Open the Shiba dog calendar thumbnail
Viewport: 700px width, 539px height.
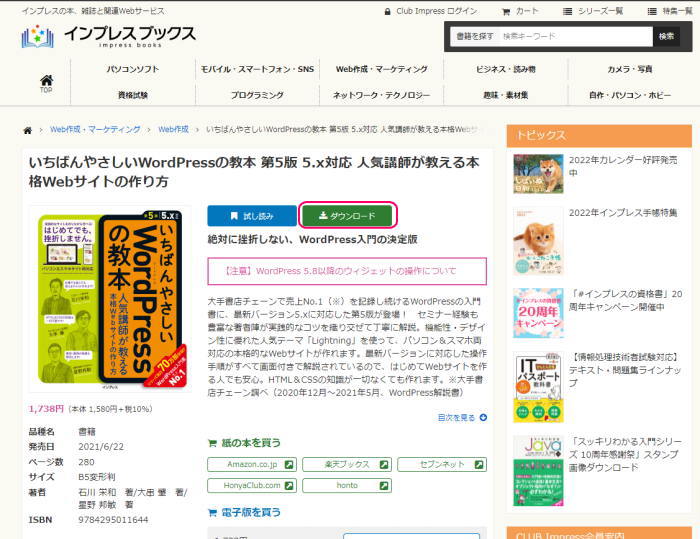[x=538, y=174]
